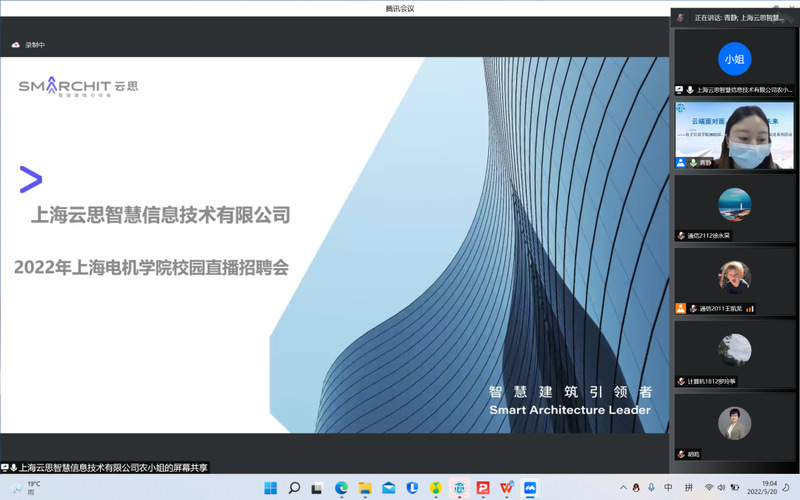Toggle the system tray microphone icon
800x500 pixels.
coord(648,488)
